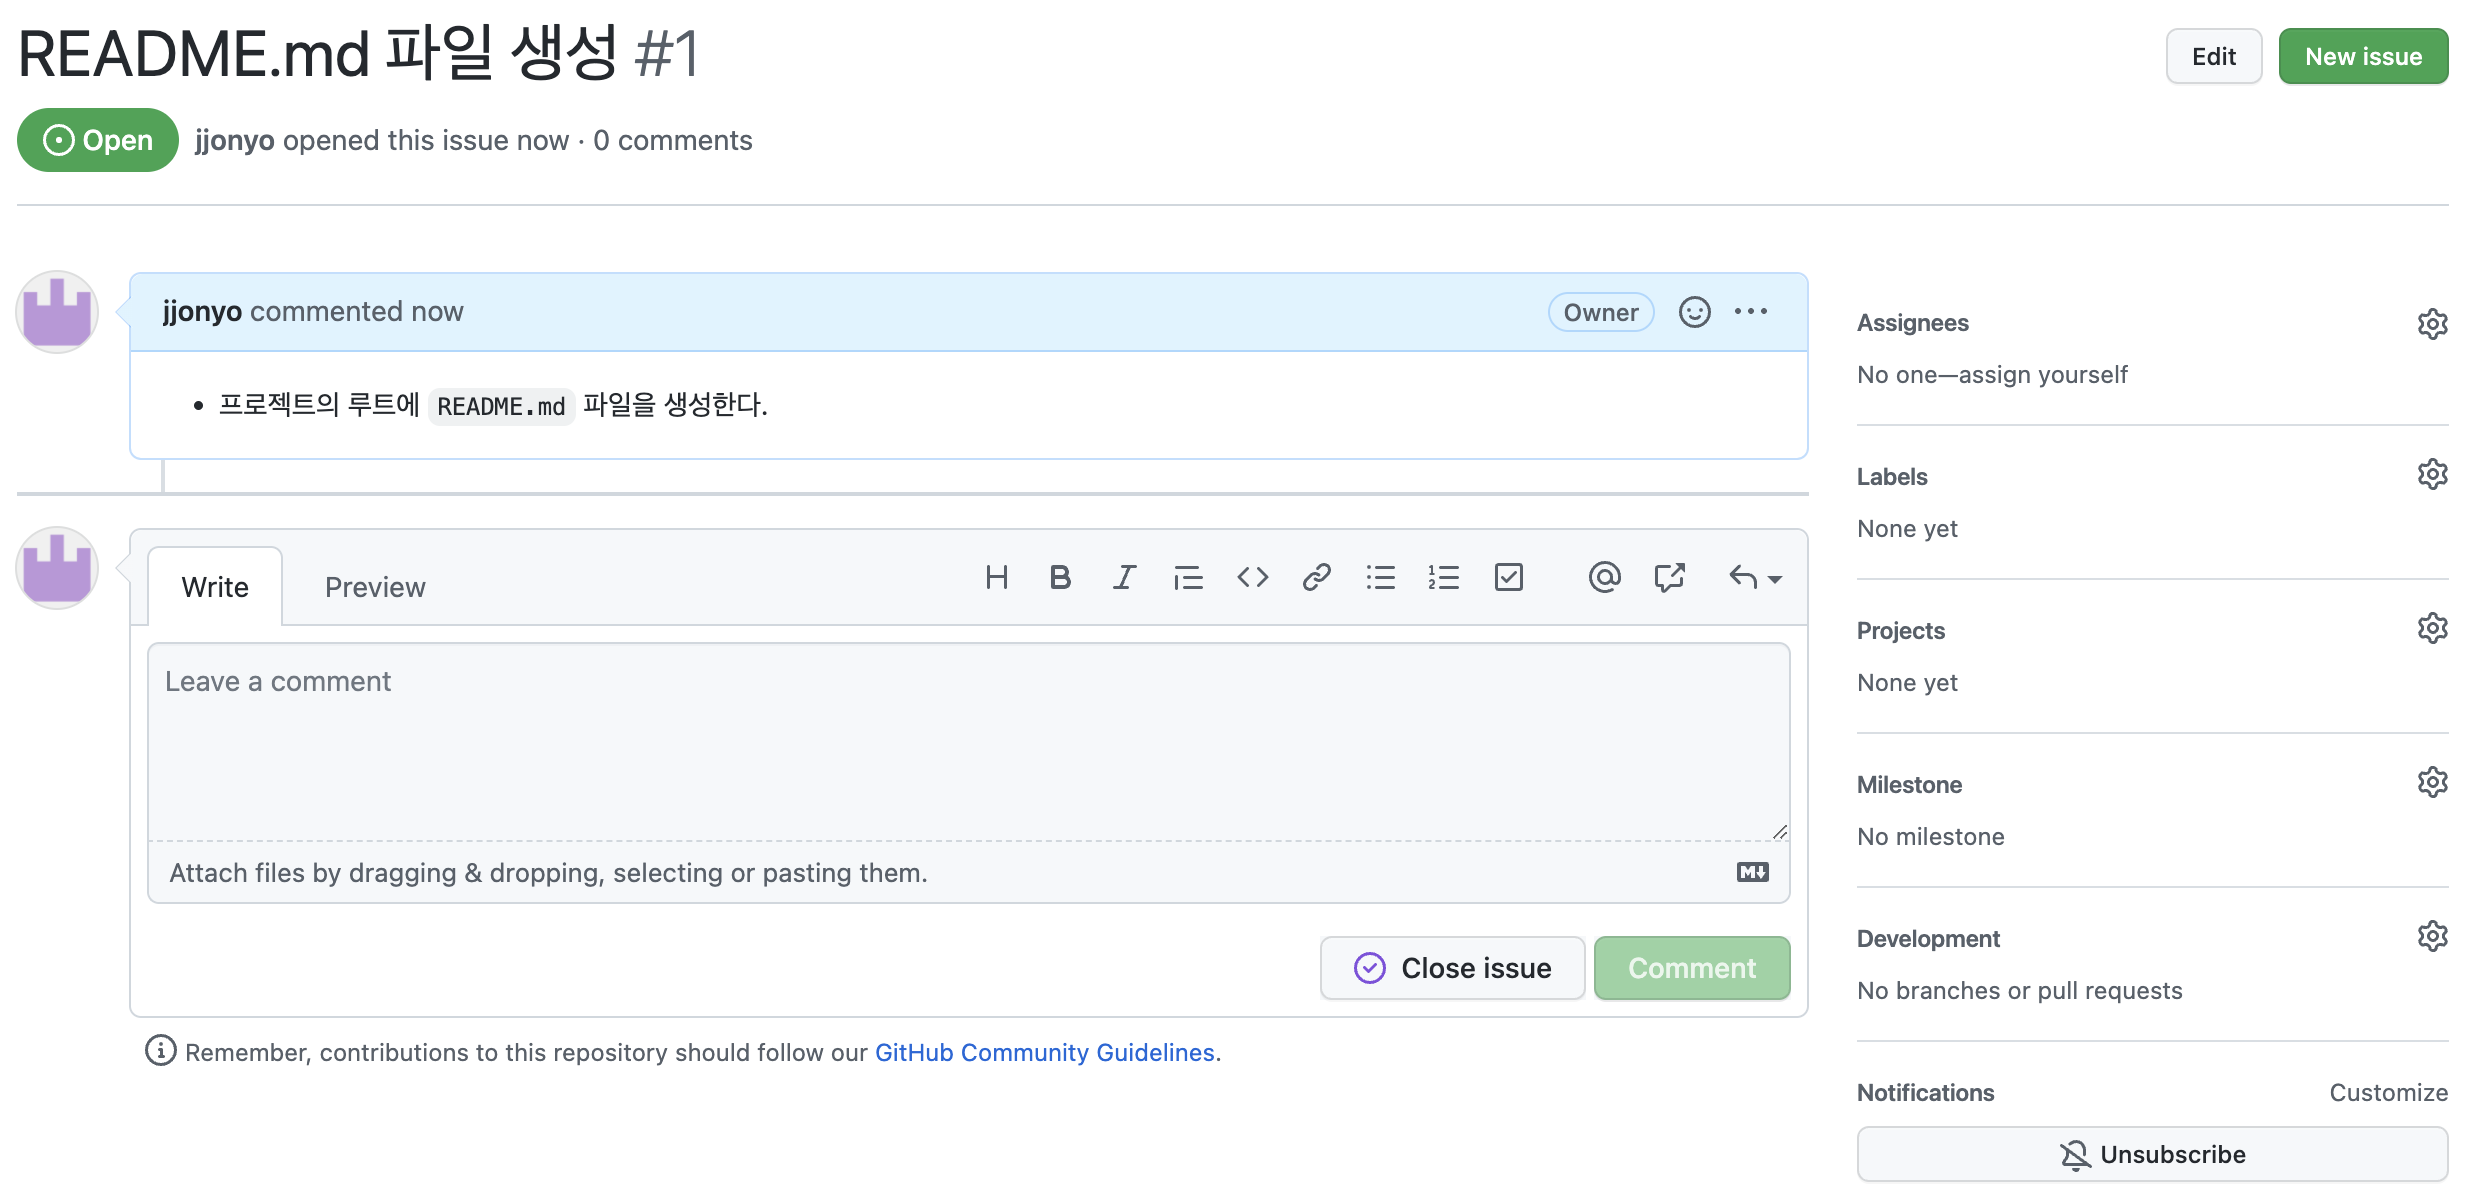Image resolution: width=2474 pixels, height=1184 pixels.
Task: Click the '0 comments' text
Action: click(x=672, y=141)
